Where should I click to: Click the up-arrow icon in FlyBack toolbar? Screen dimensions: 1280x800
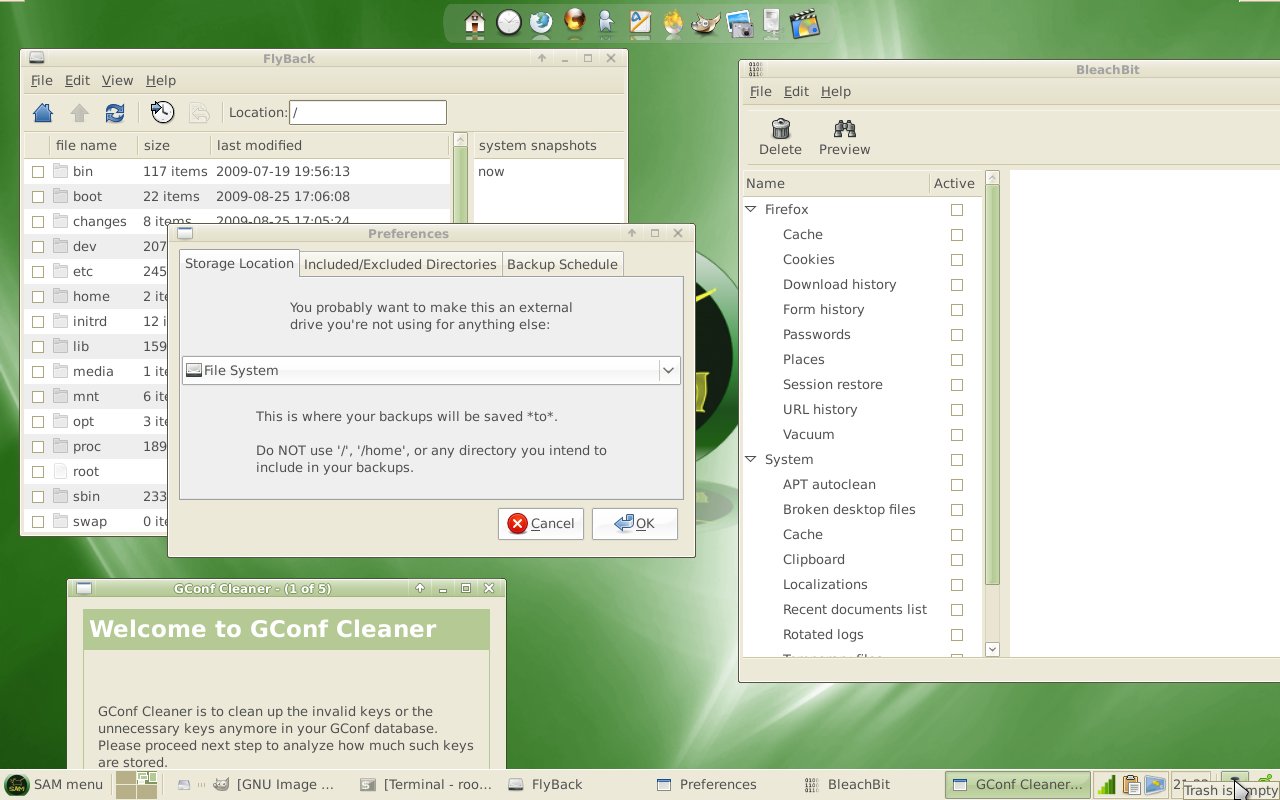click(x=80, y=113)
